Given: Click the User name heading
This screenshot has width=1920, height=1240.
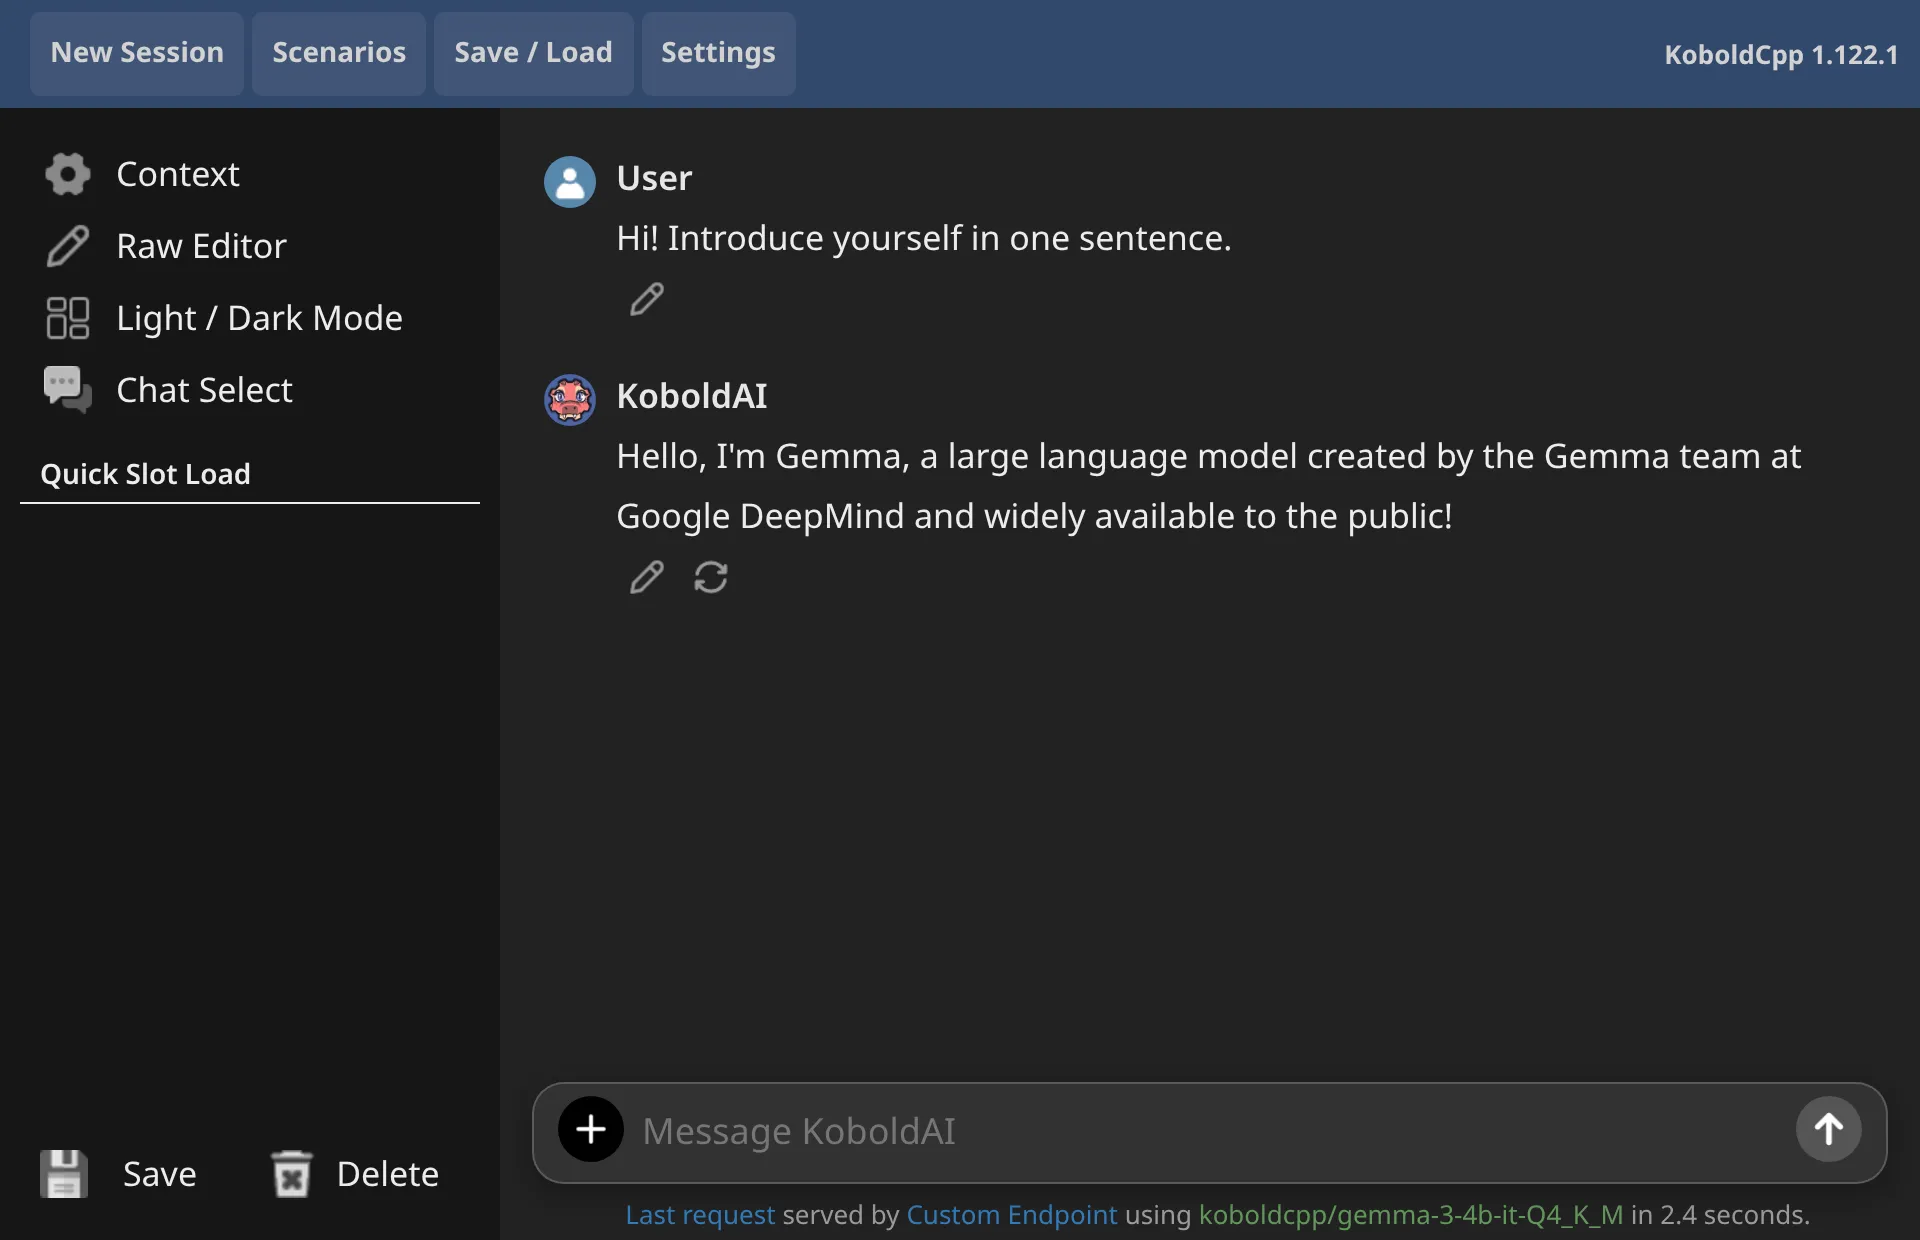Looking at the screenshot, I should pos(654,178).
